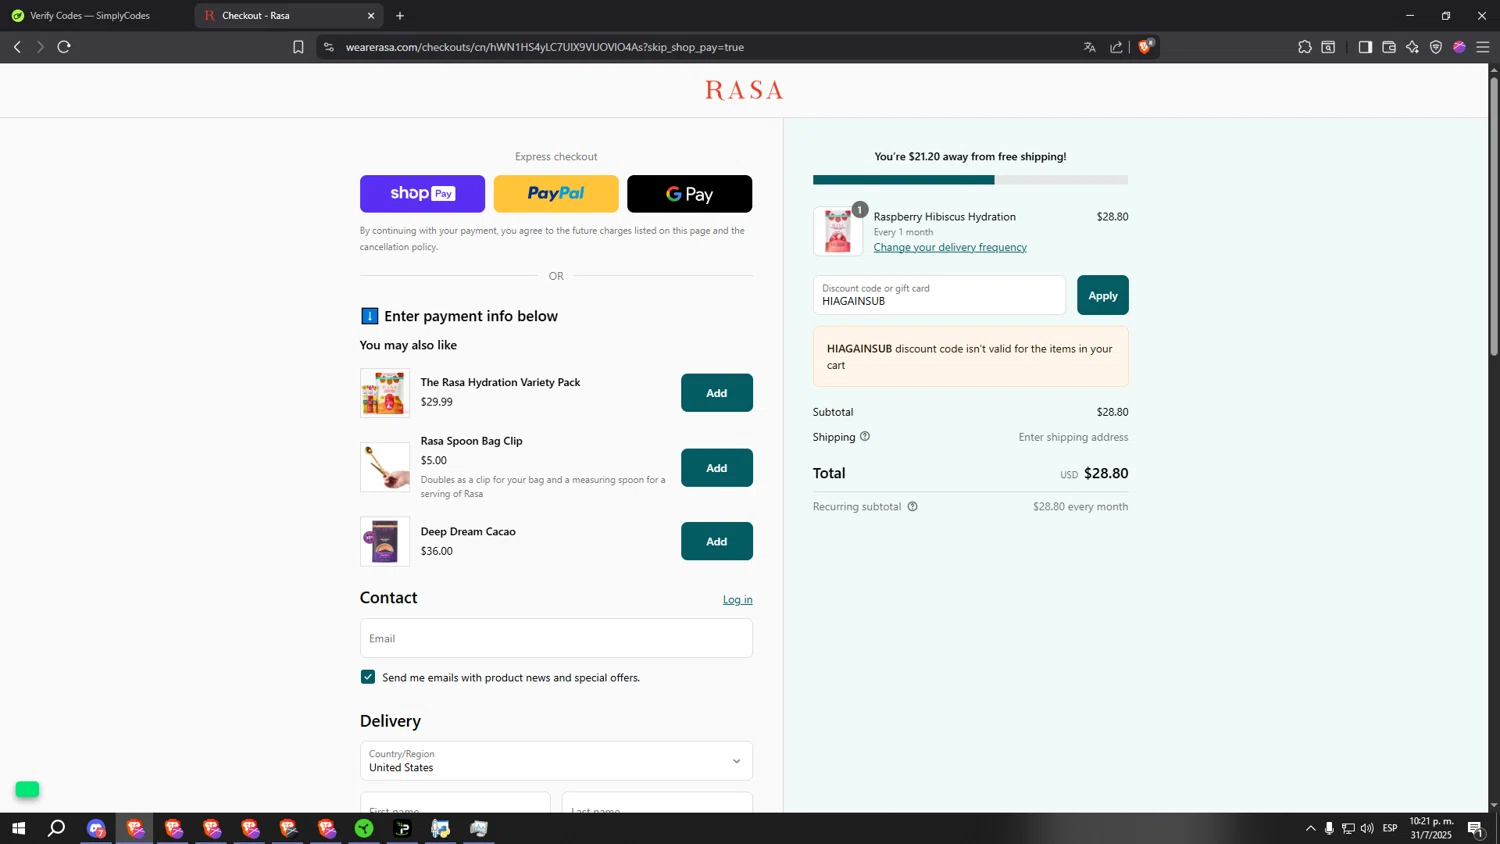Share this page icon
1500x844 pixels.
pyautogui.click(x=1116, y=47)
